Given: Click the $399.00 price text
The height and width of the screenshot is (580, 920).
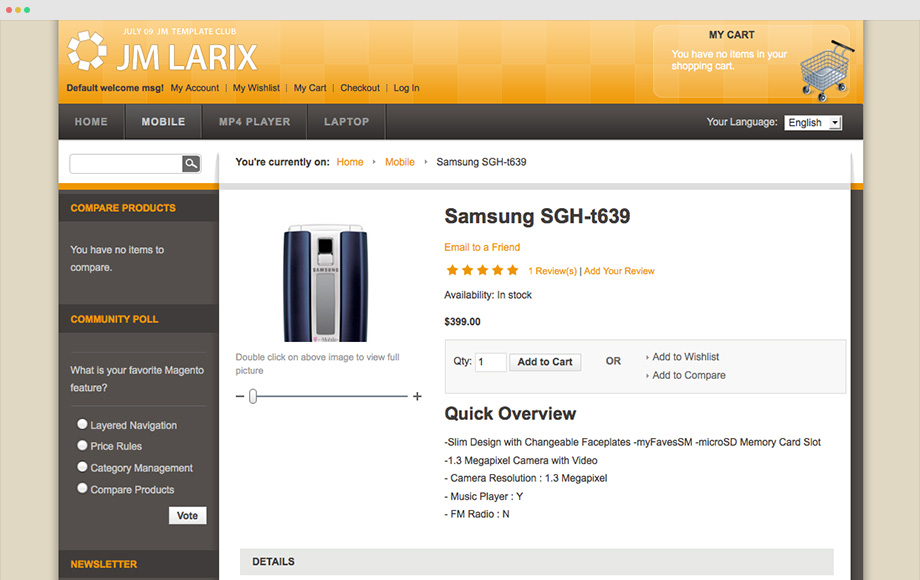Looking at the screenshot, I should [462, 321].
